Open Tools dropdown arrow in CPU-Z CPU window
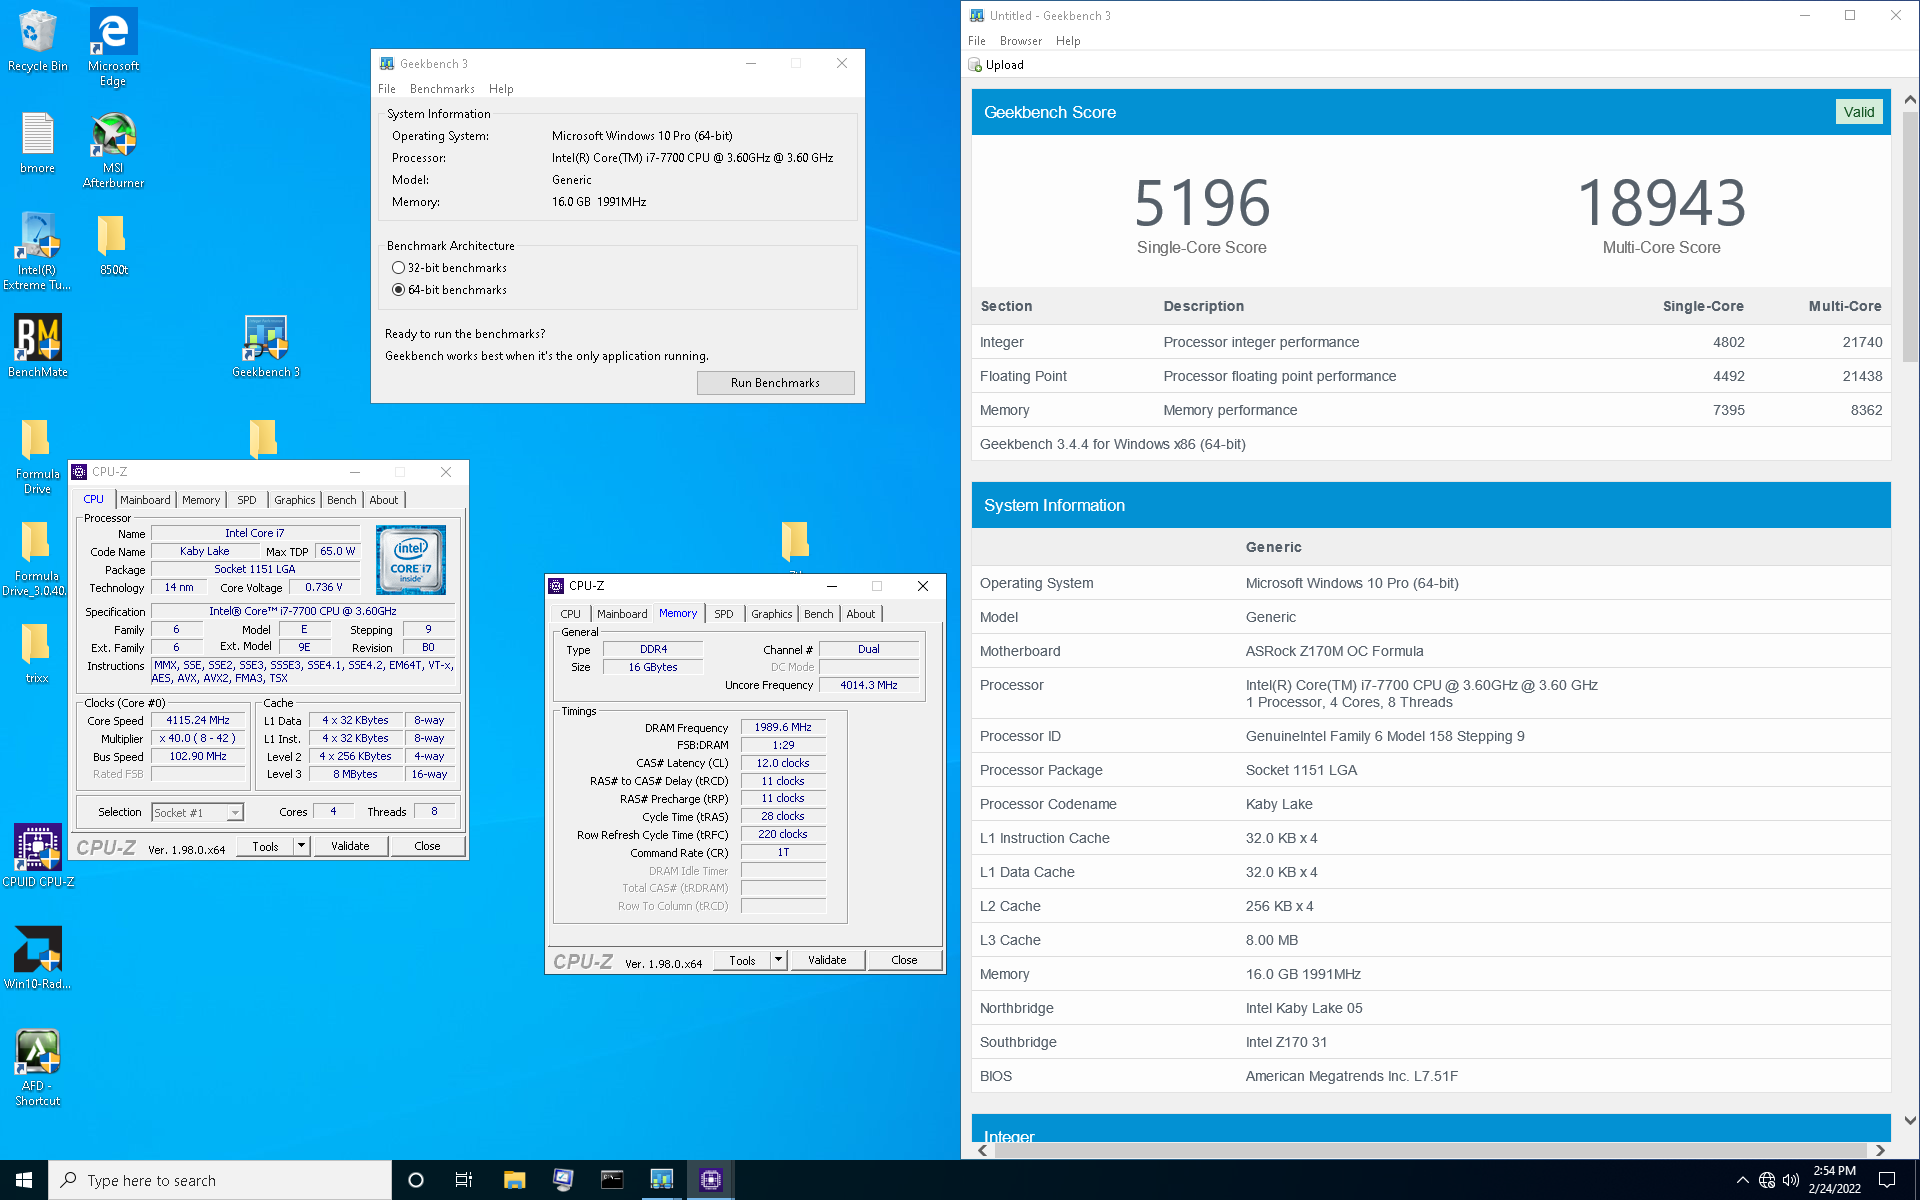Image resolution: width=1920 pixels, height=1200 pixels. [x=301, y=846]
